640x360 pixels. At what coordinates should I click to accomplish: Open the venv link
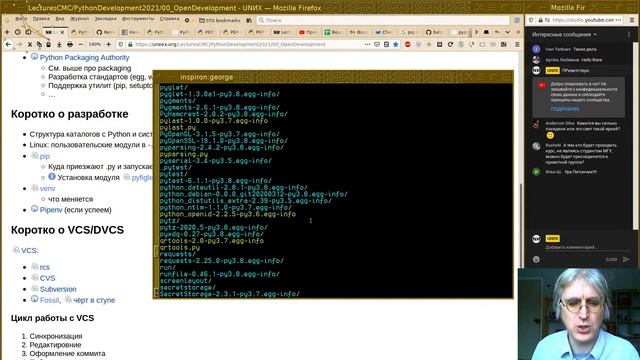47,188
